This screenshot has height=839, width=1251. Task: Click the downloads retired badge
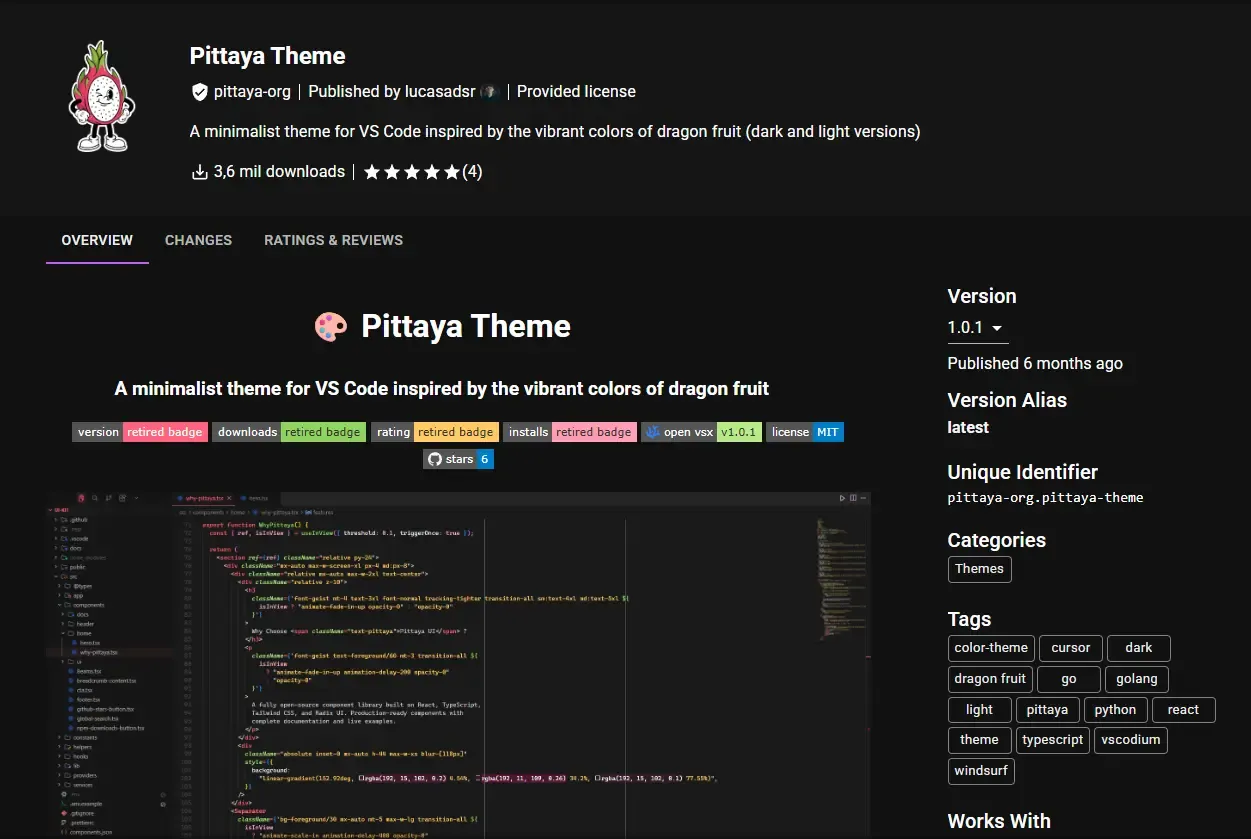pyautogui.click(x=289, y=432)
